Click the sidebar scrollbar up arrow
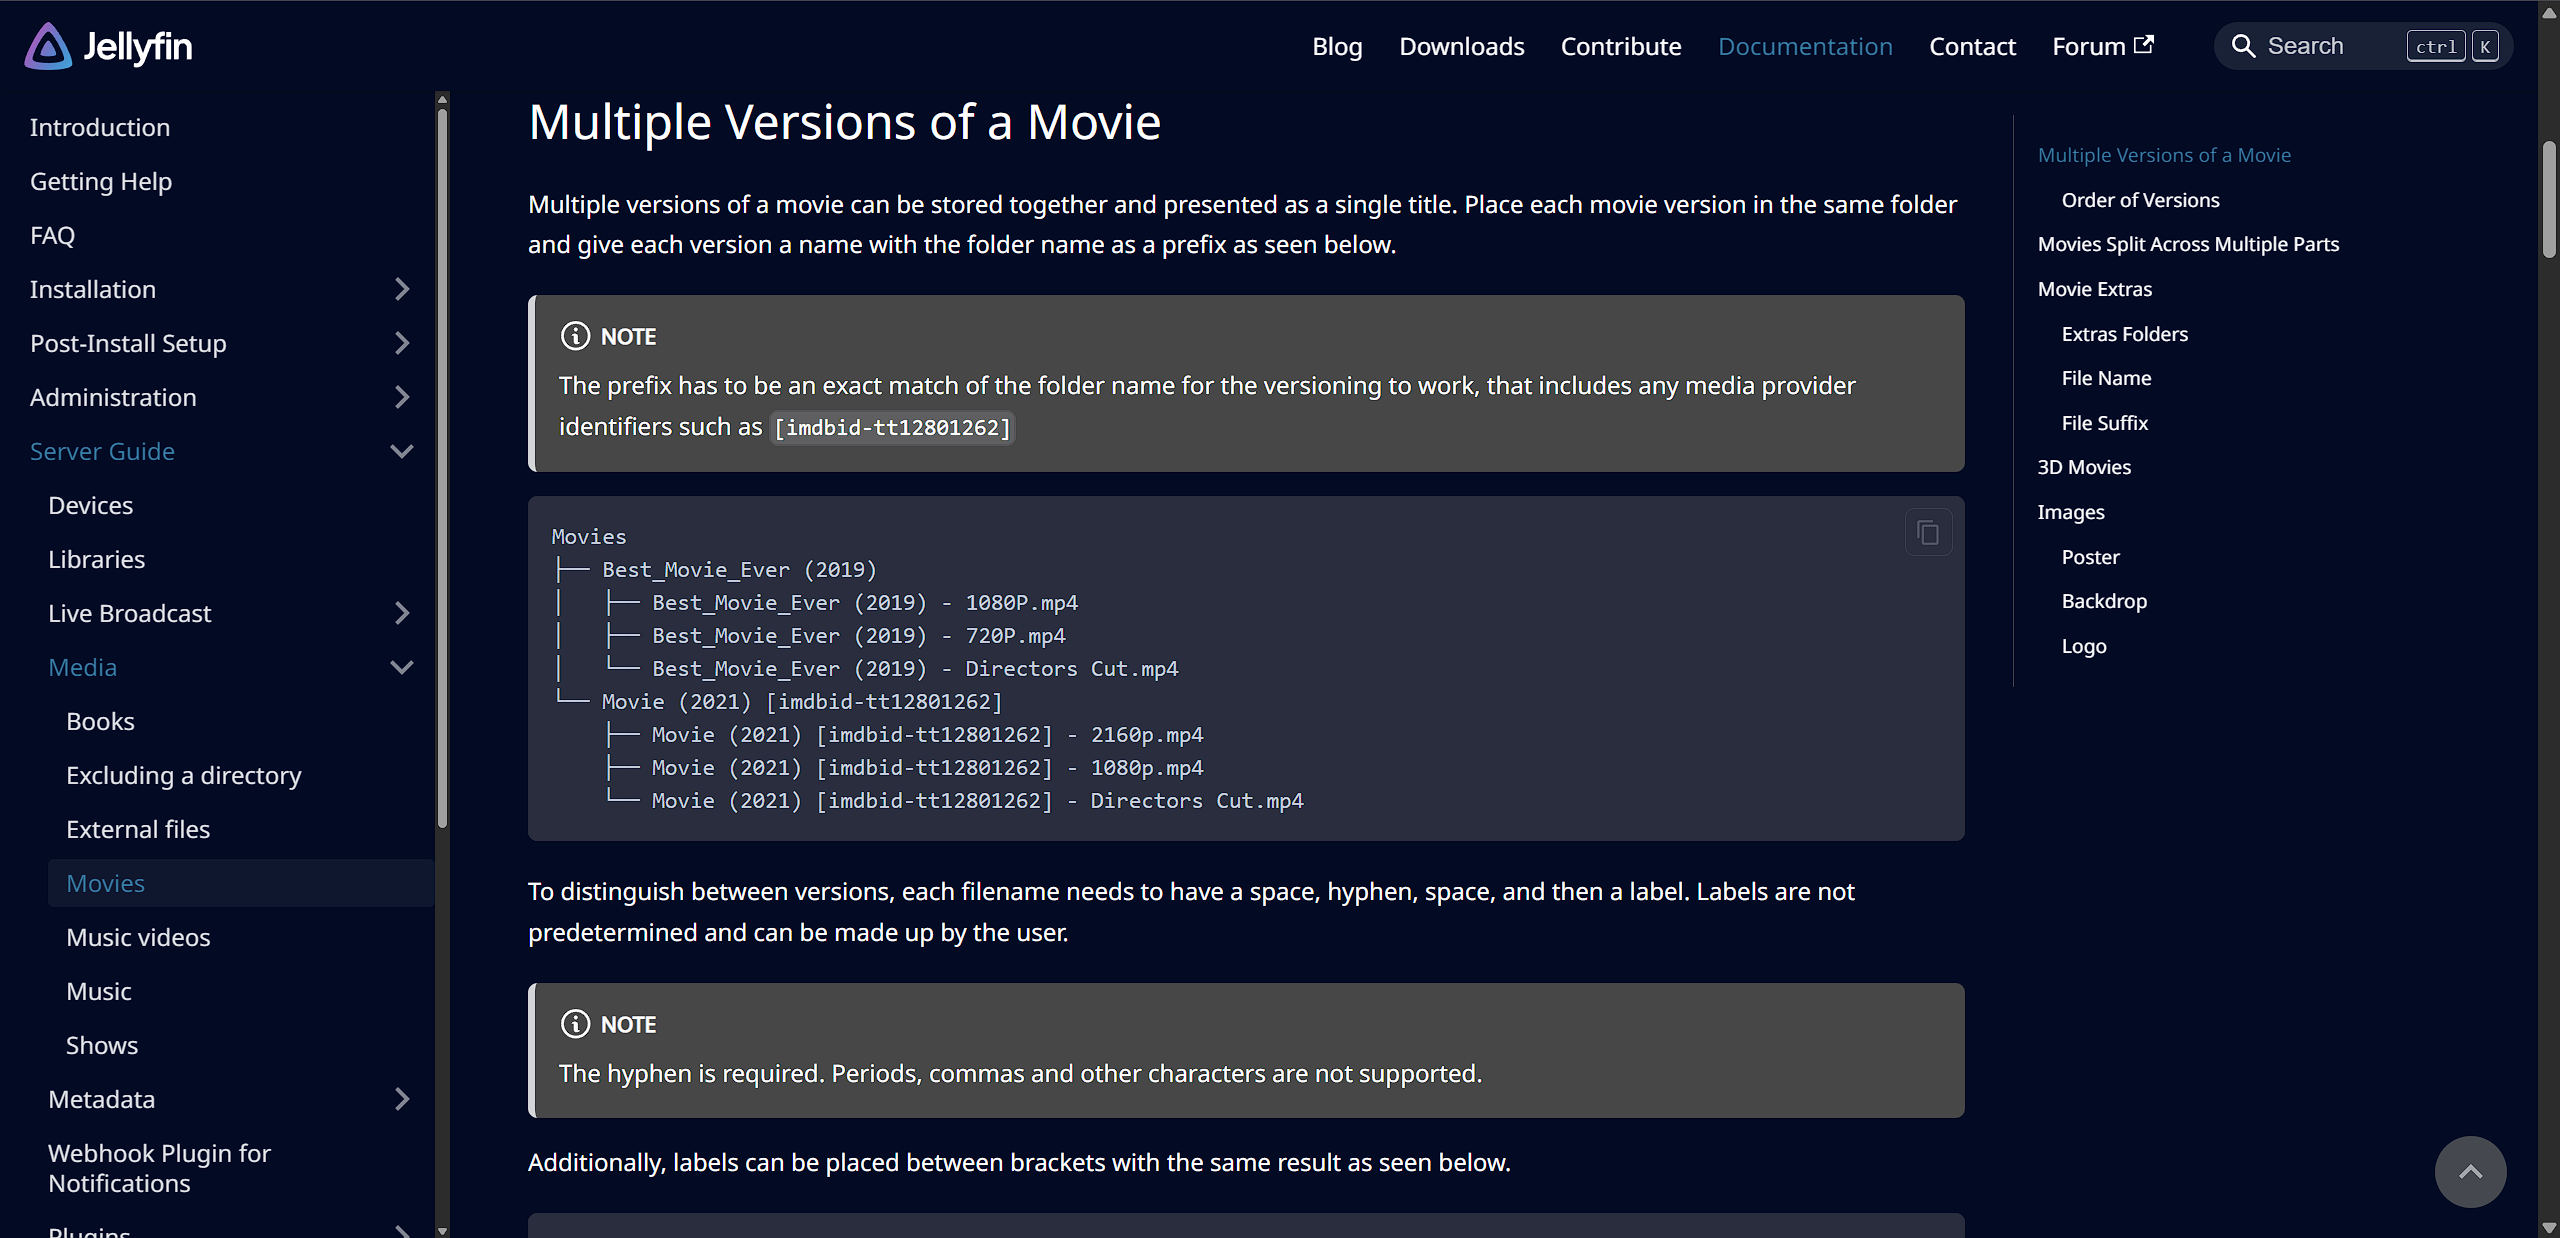This screenshot has height=1238, width=2560. click(442, 99)
